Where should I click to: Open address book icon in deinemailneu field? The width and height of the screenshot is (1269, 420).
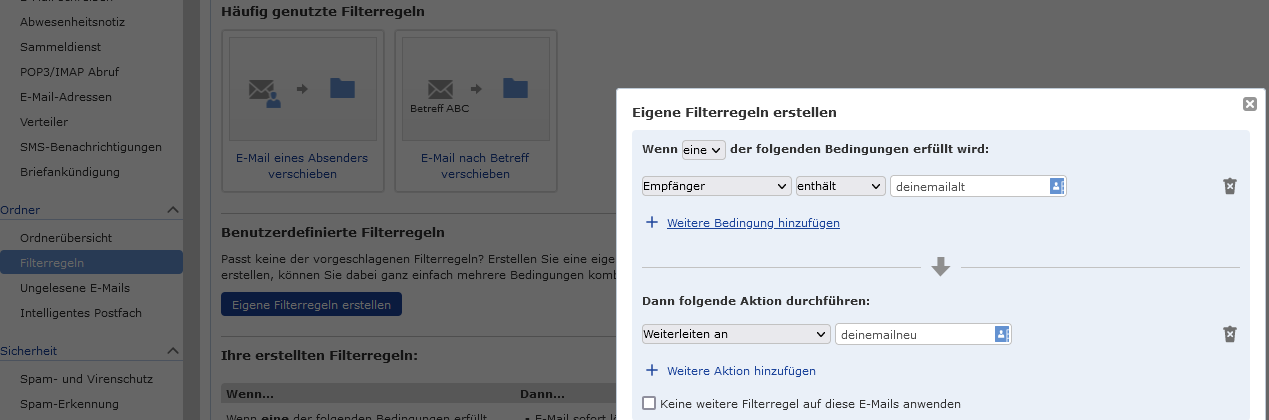[1001, 334]
